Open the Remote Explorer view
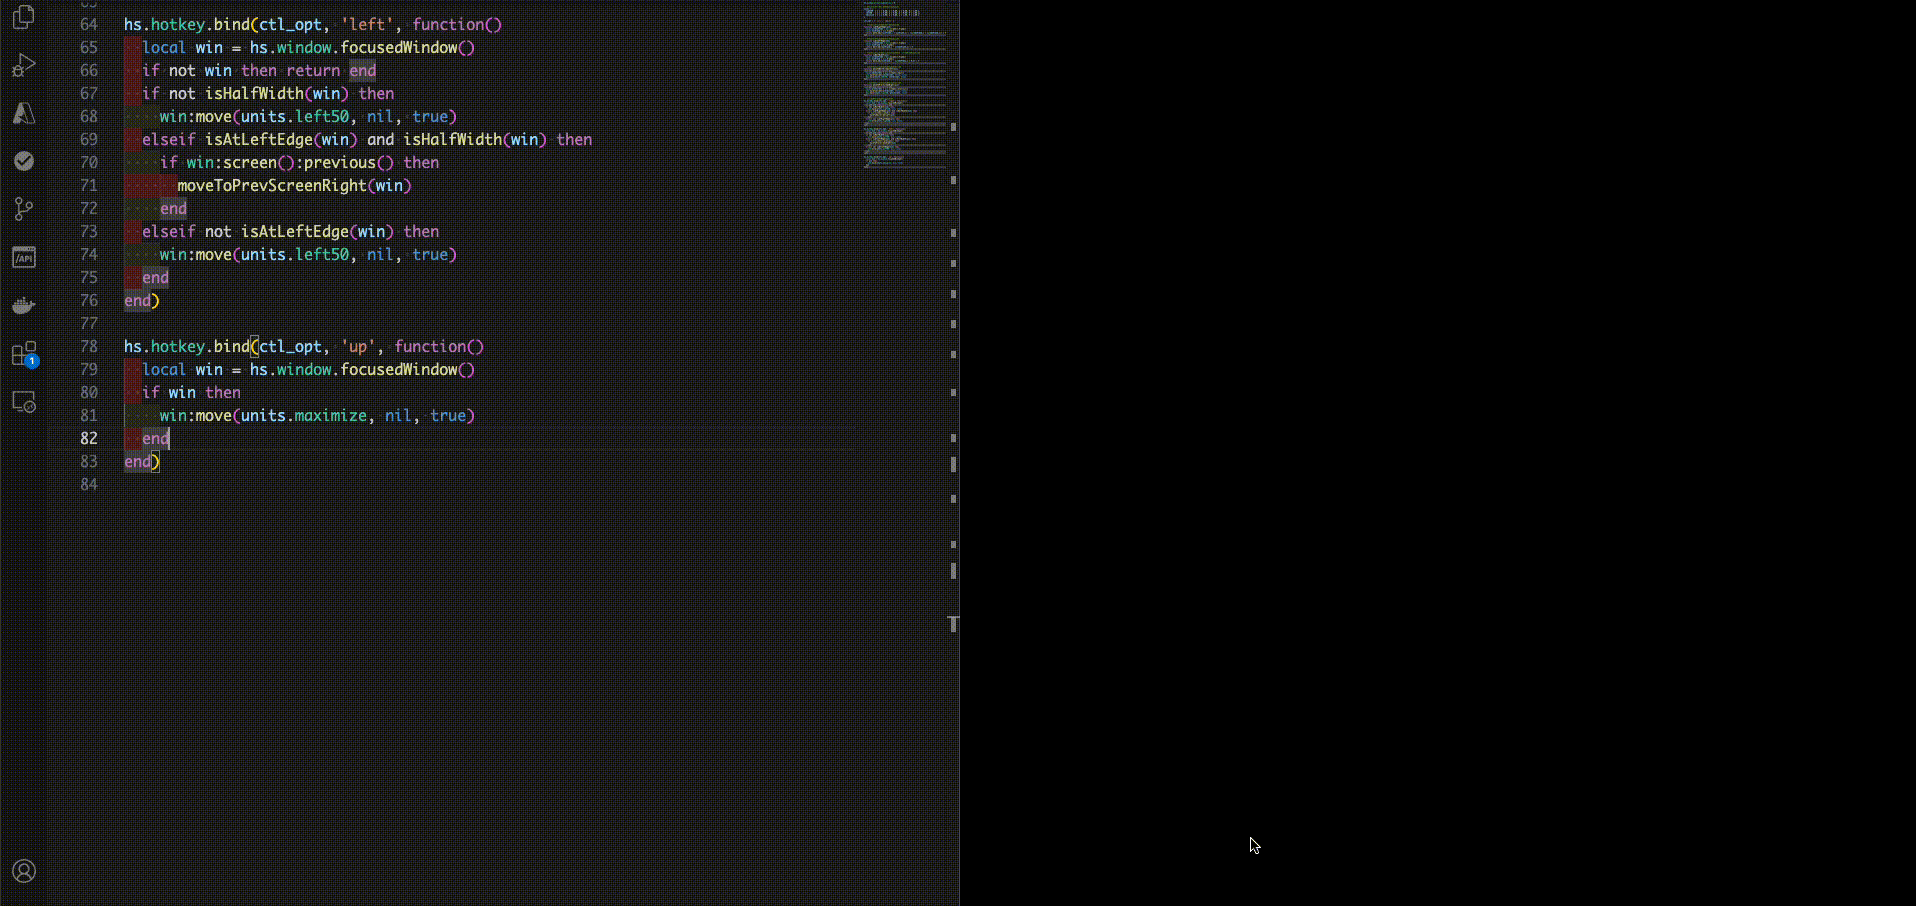This screenshot has width=1916, height=906. [x=24, y=402]
